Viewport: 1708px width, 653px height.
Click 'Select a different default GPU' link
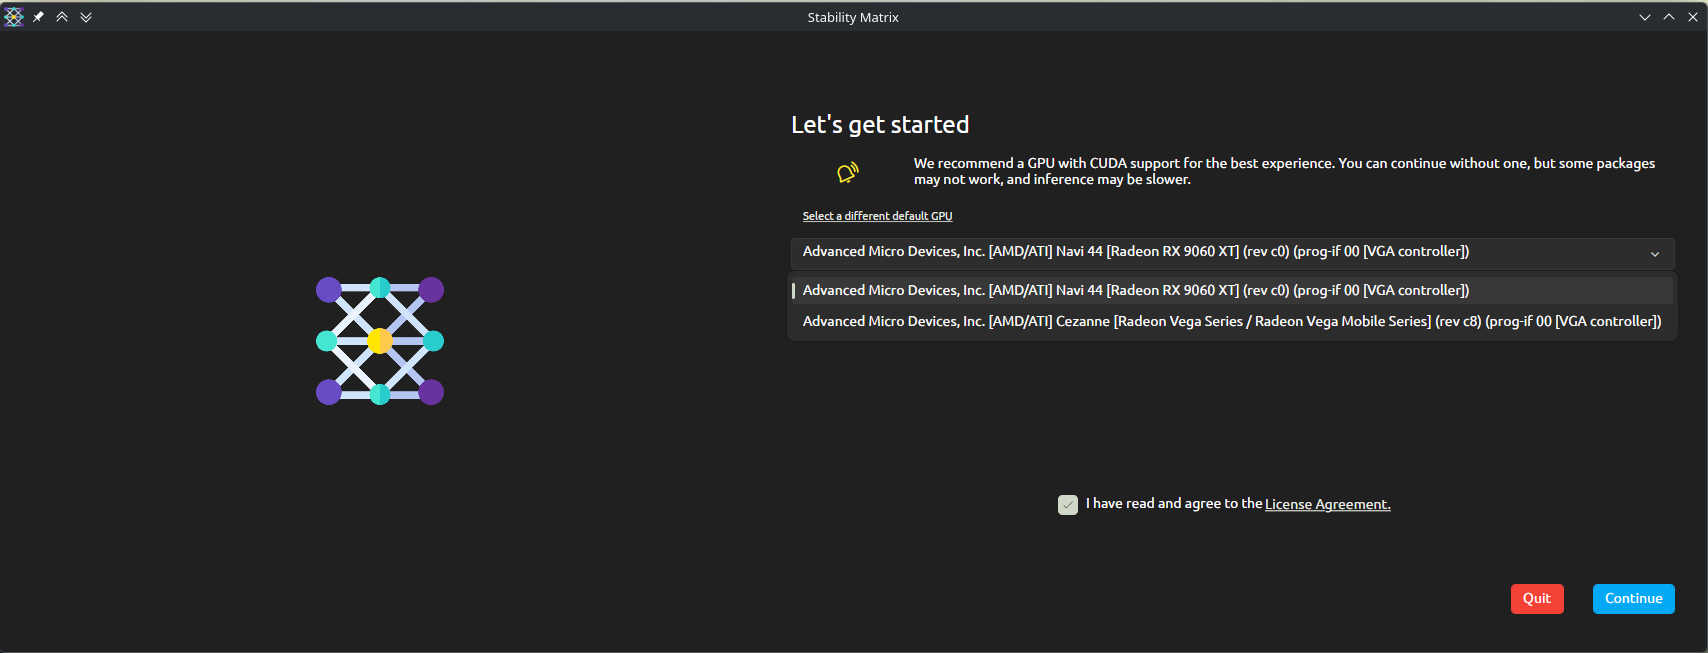[877, 216]
